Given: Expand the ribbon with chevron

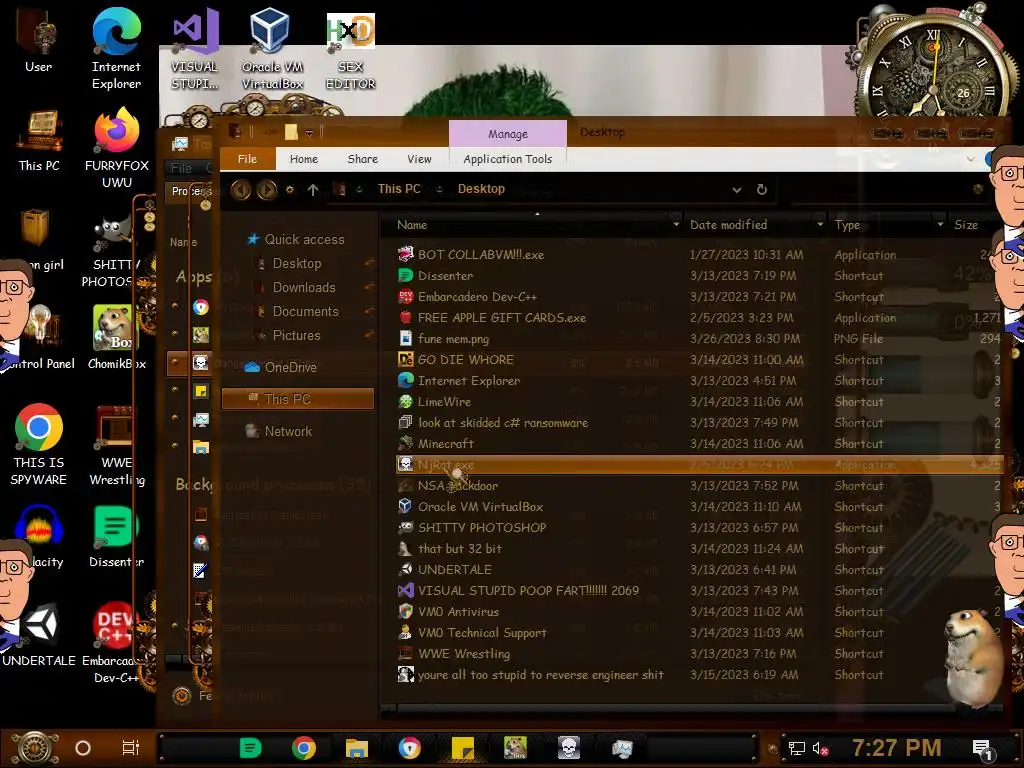Looking at the screenshot, I should (970, 159).
